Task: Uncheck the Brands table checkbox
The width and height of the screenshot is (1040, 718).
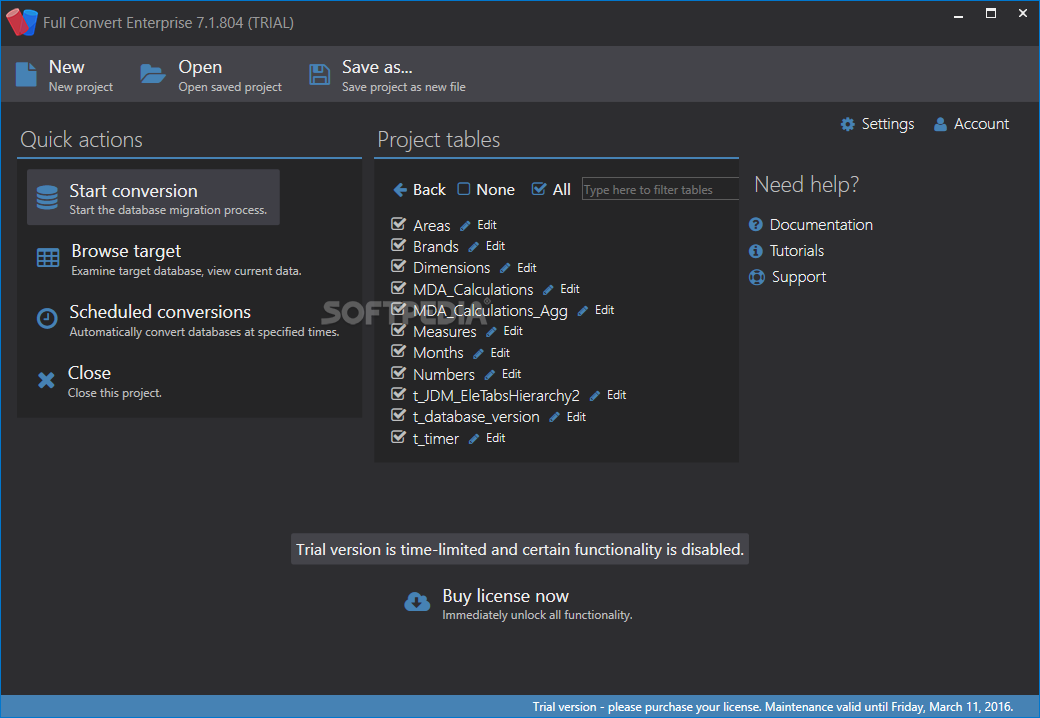Action: (398, 245)
